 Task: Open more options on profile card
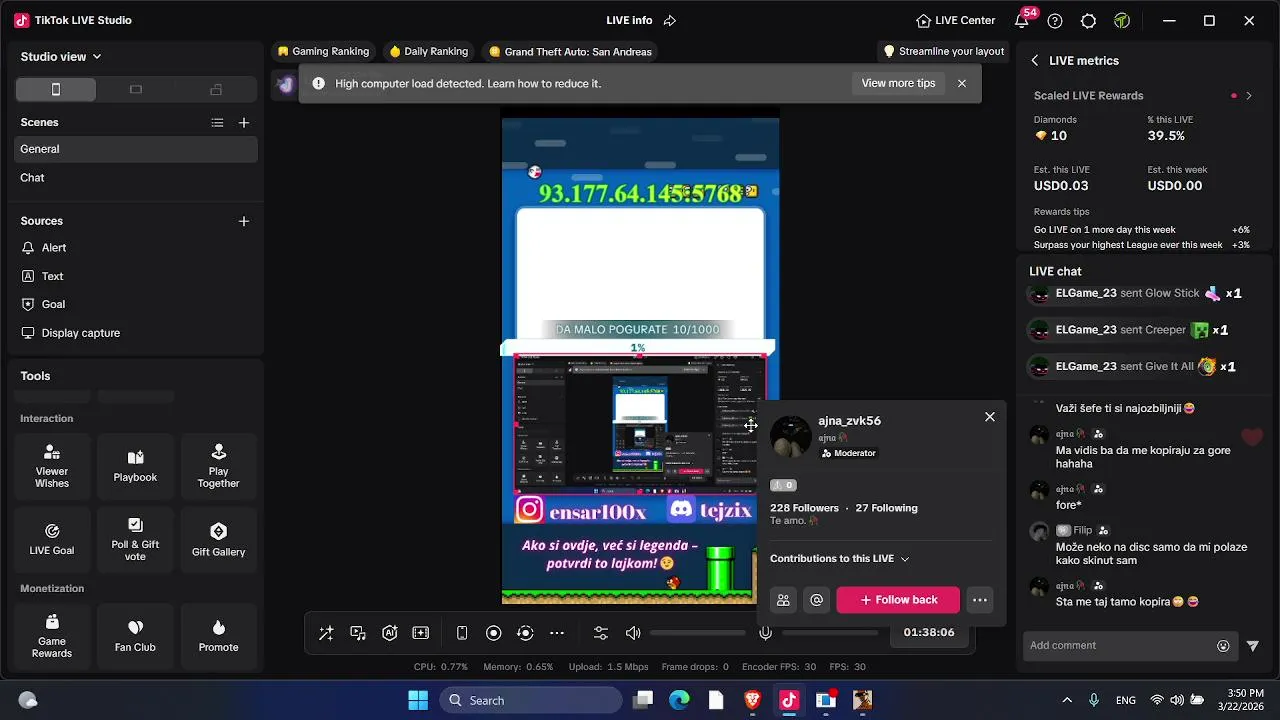point(980,600)
